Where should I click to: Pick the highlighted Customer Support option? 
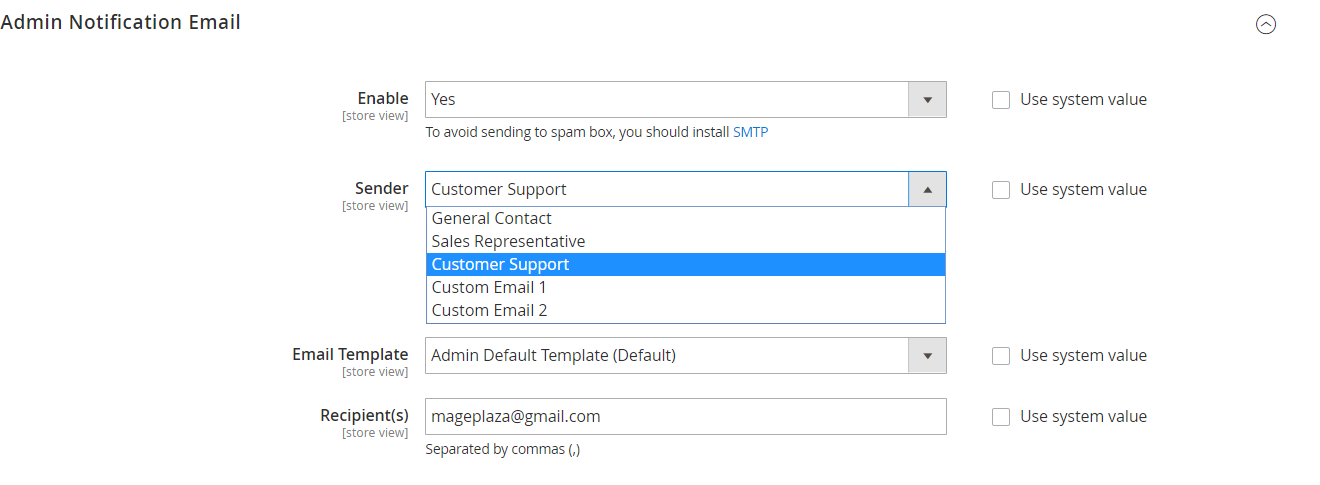[x=500, y=264]
